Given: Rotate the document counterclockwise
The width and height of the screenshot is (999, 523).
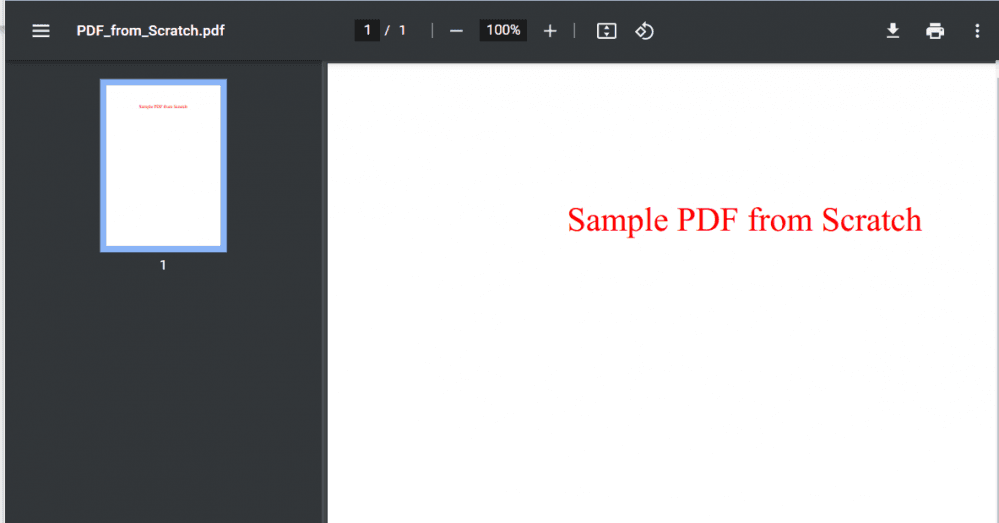Looking at the screenshot, I should pos(645,31).
